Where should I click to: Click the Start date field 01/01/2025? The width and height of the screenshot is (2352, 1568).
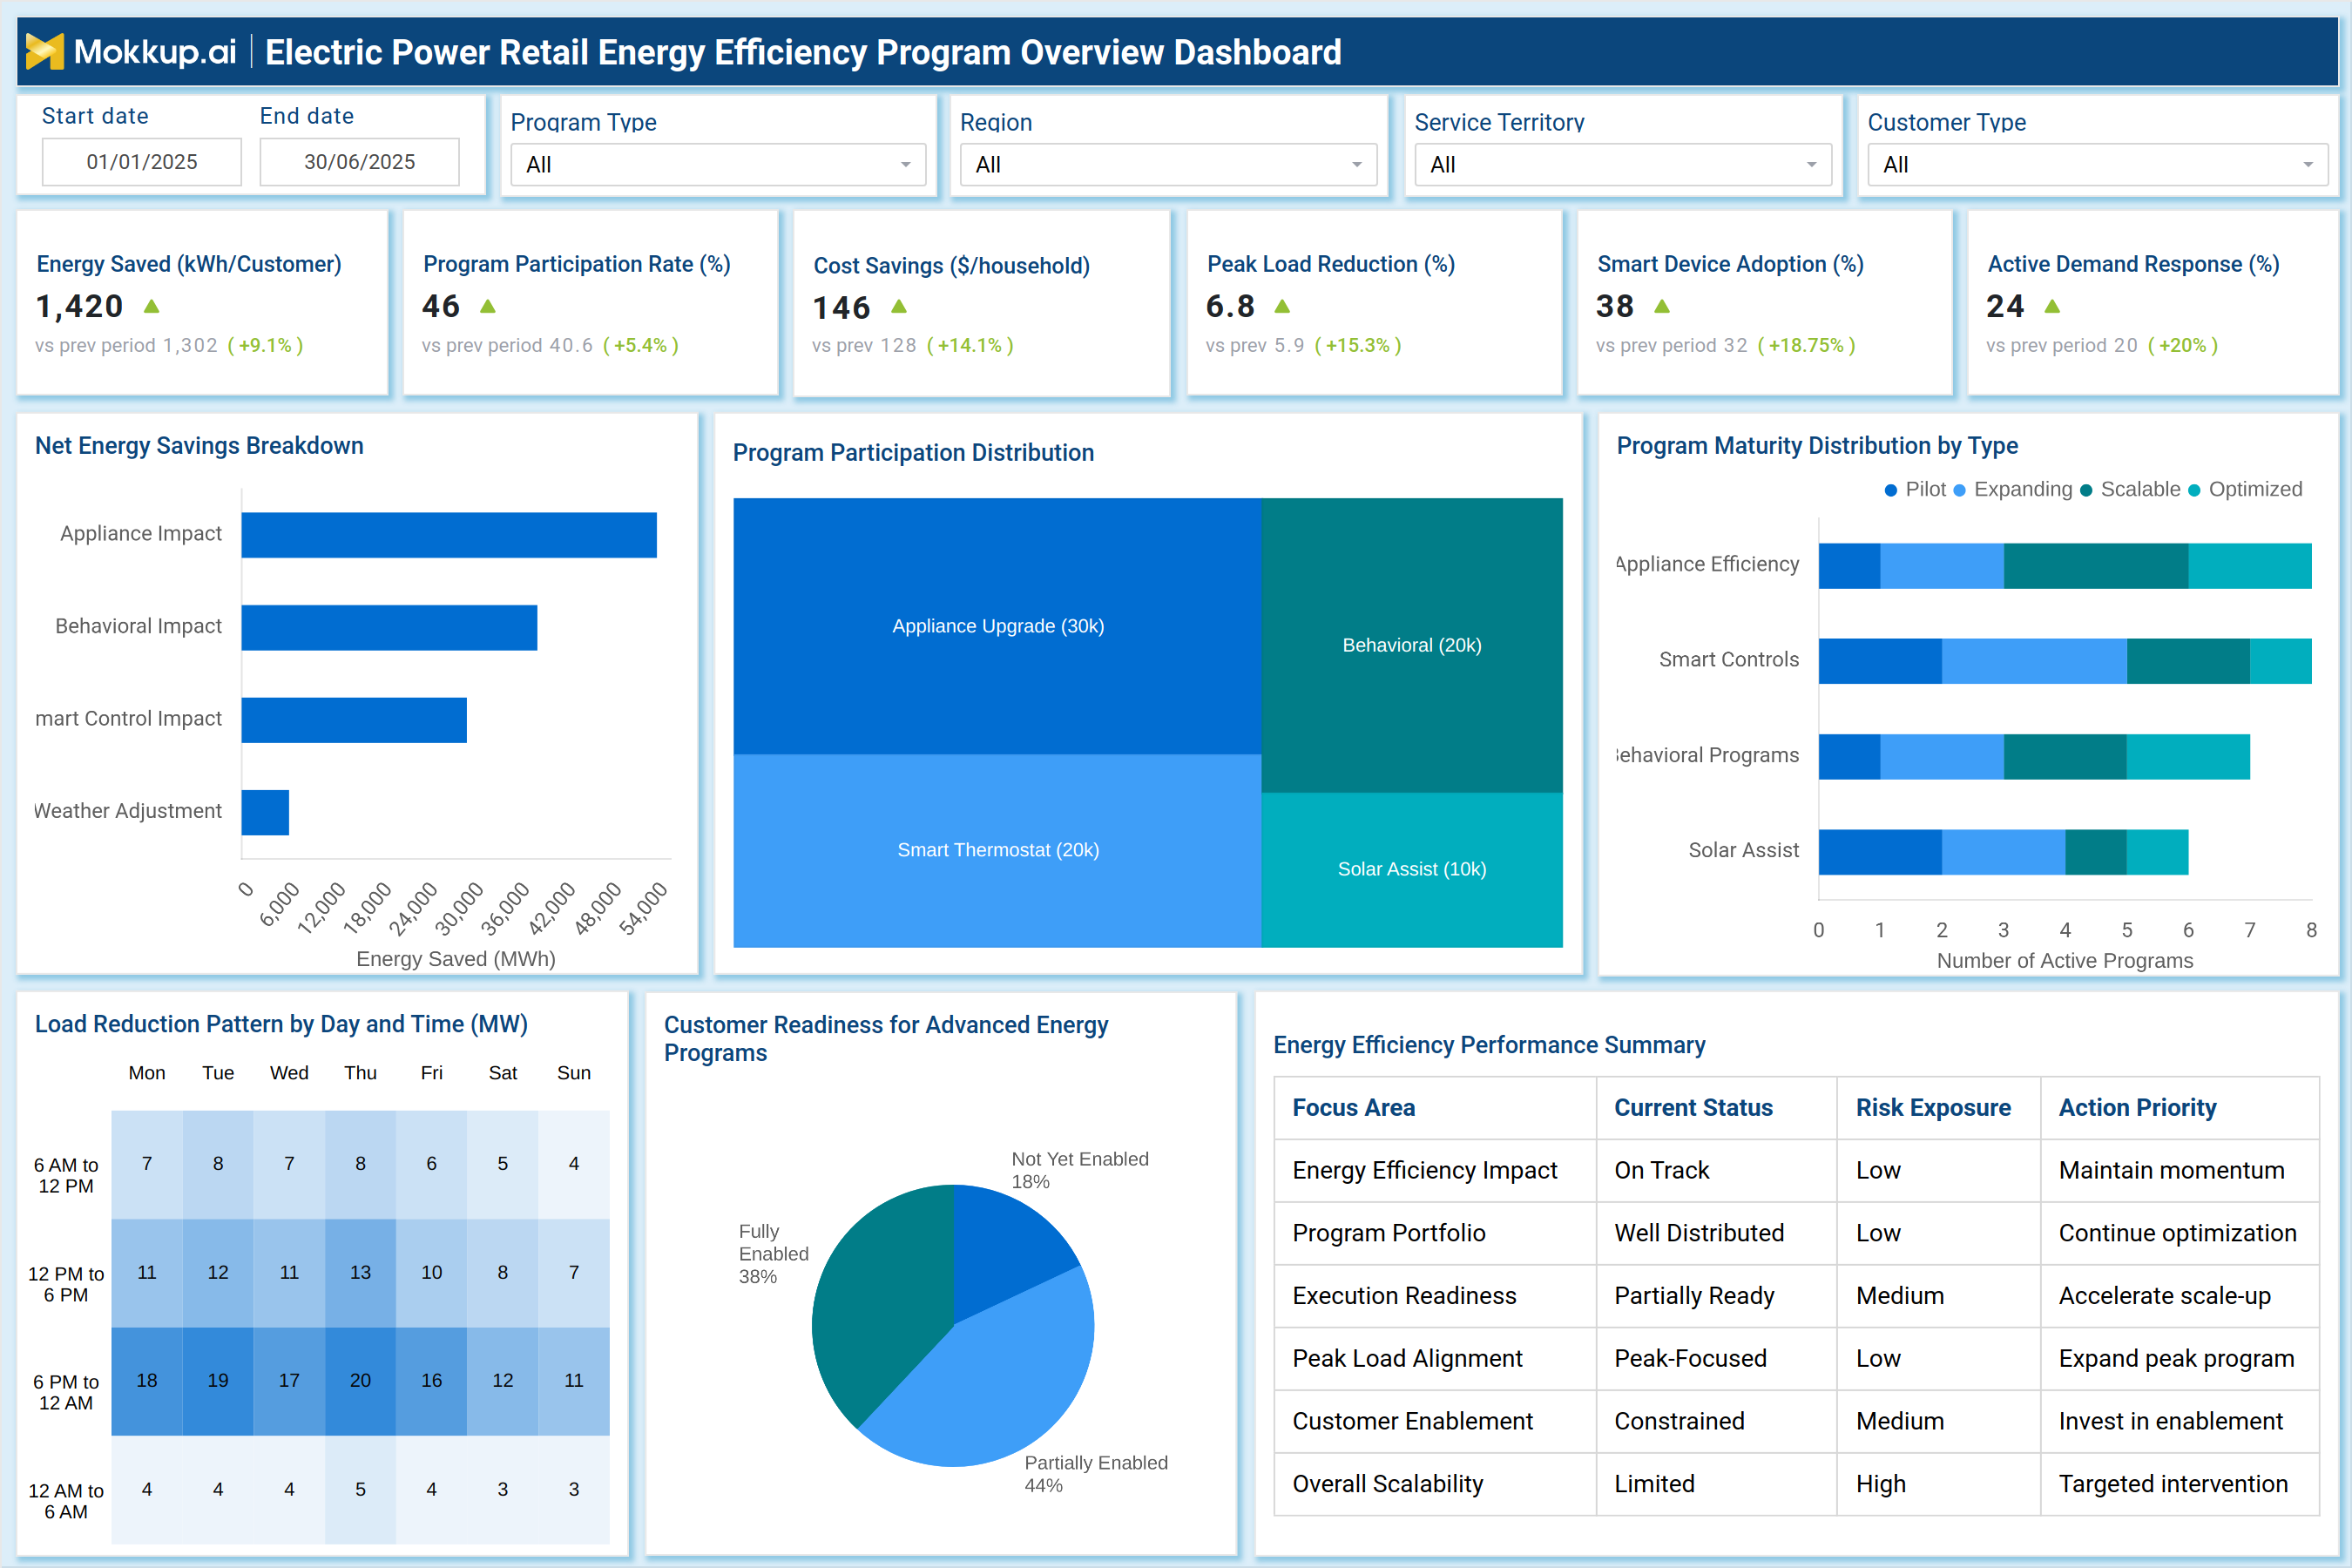(x=142, y=162)
